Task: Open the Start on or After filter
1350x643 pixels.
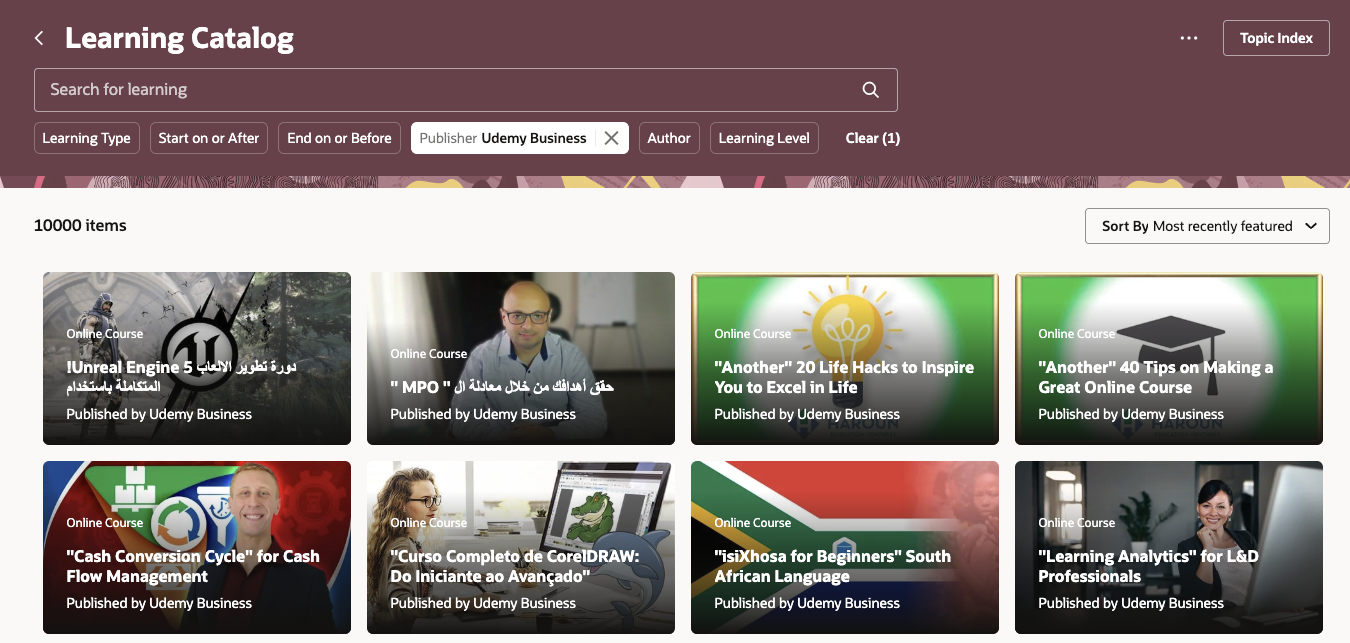Action: (x=209, y=138)
